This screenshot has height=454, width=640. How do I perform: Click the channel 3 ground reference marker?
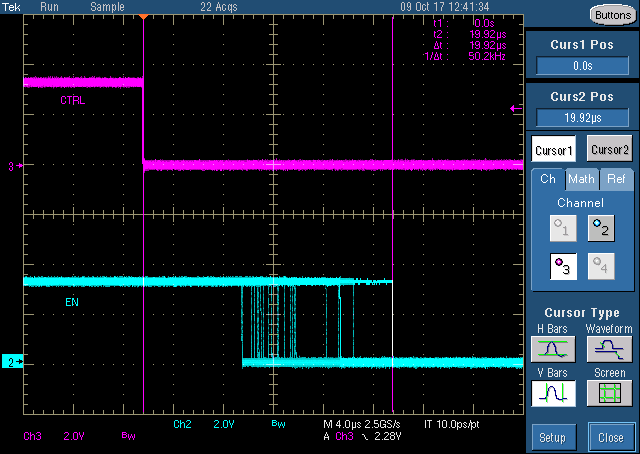pyautogui.click(x=16, y=166)
